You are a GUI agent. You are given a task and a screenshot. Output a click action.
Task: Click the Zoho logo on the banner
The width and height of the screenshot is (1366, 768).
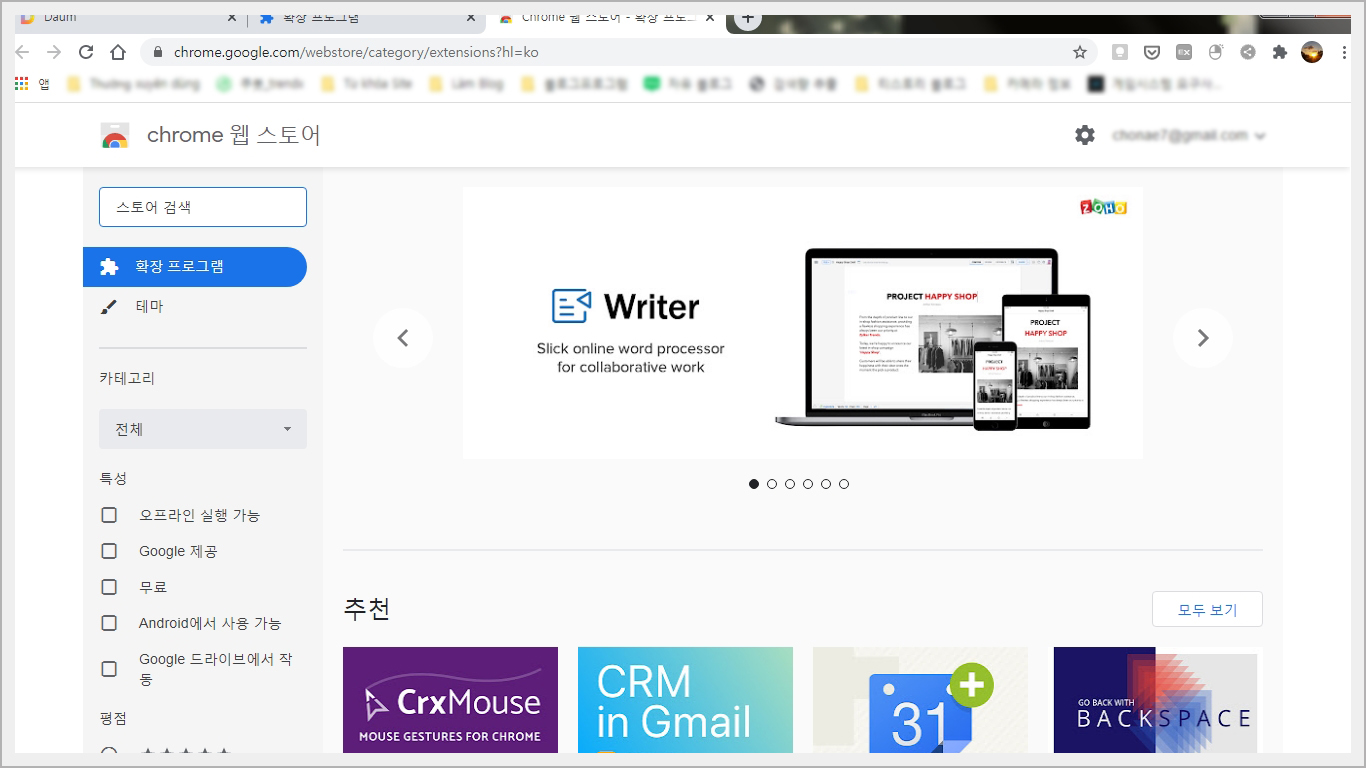[1104, 207]
